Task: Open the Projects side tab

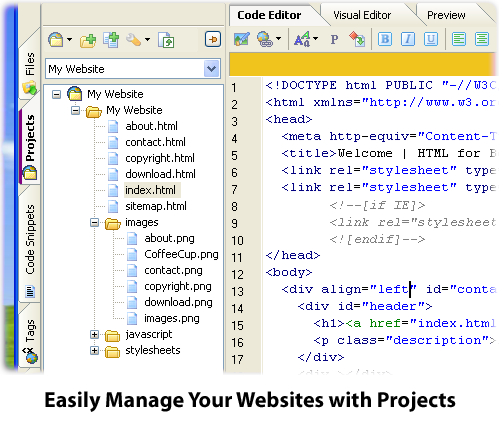Action: pyautogui.click(x=30, y=145)
